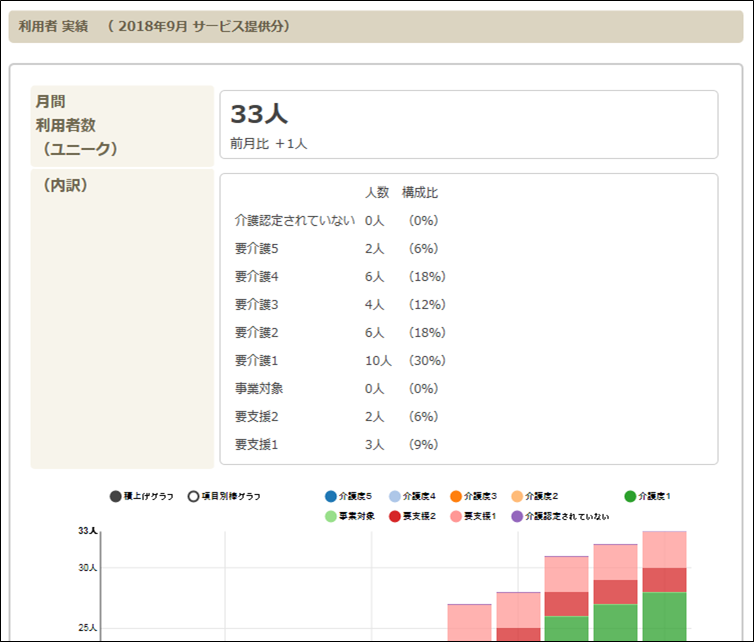Click the 要介護5 row label
This screenshot has height=642, width=754.
click(x=257, y=249)
